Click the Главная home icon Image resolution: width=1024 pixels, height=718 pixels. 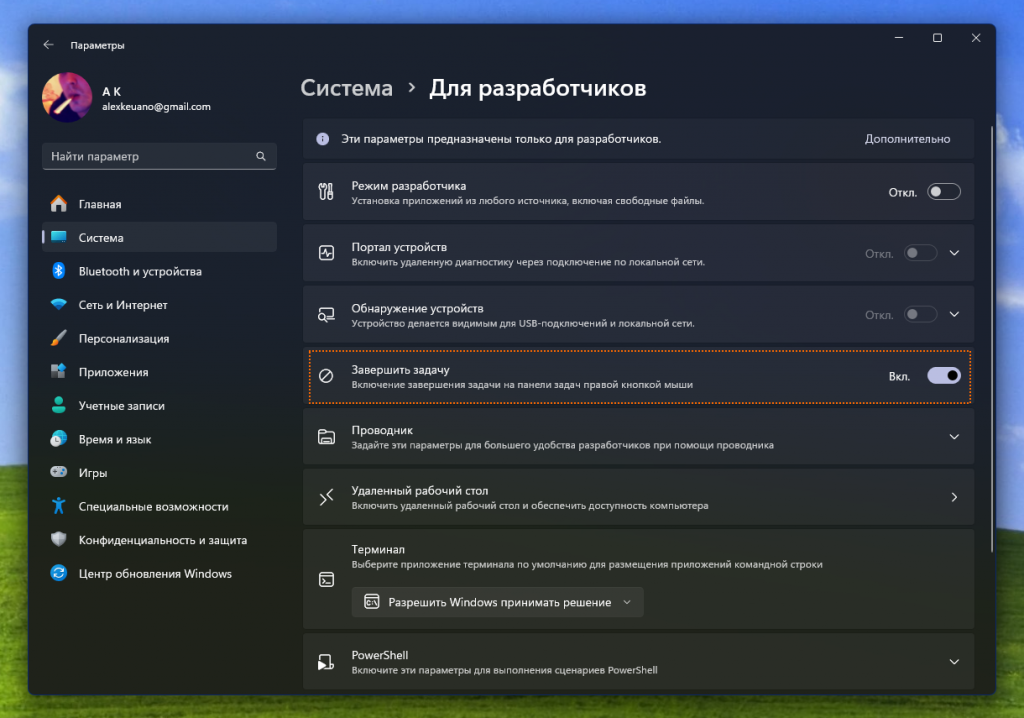(x=59, y=204)
